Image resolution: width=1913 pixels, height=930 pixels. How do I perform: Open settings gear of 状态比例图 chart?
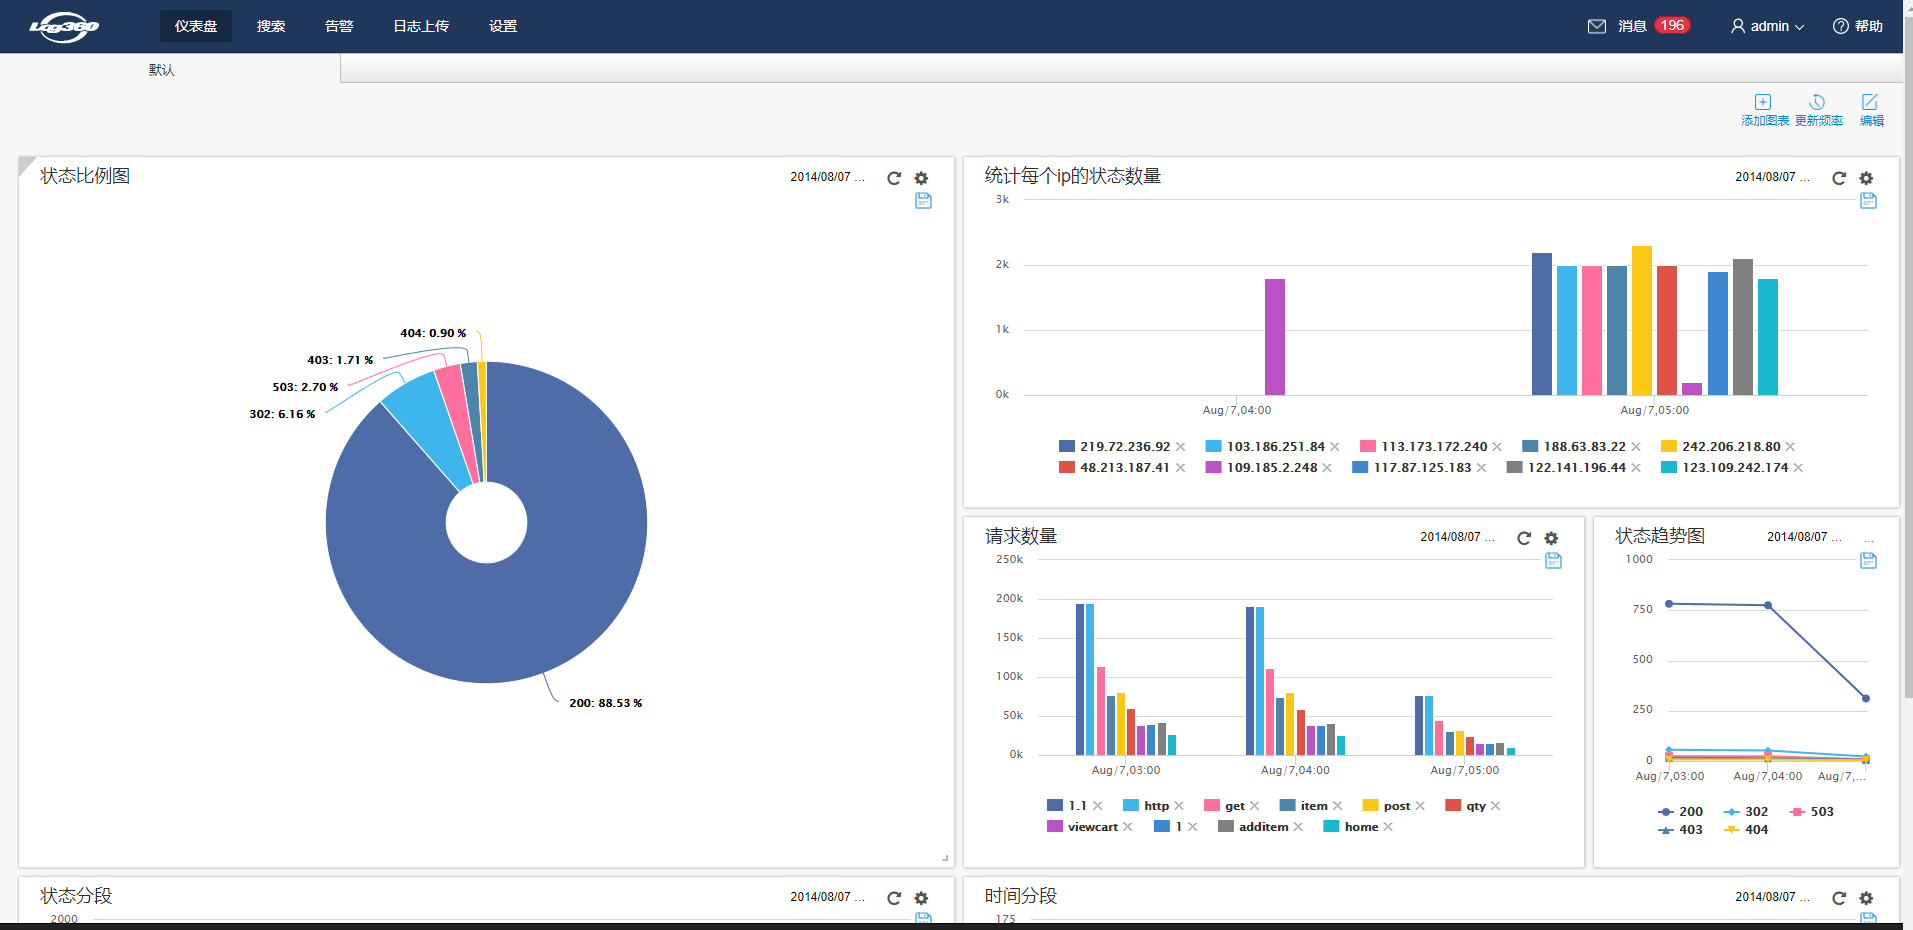(921, 178)
